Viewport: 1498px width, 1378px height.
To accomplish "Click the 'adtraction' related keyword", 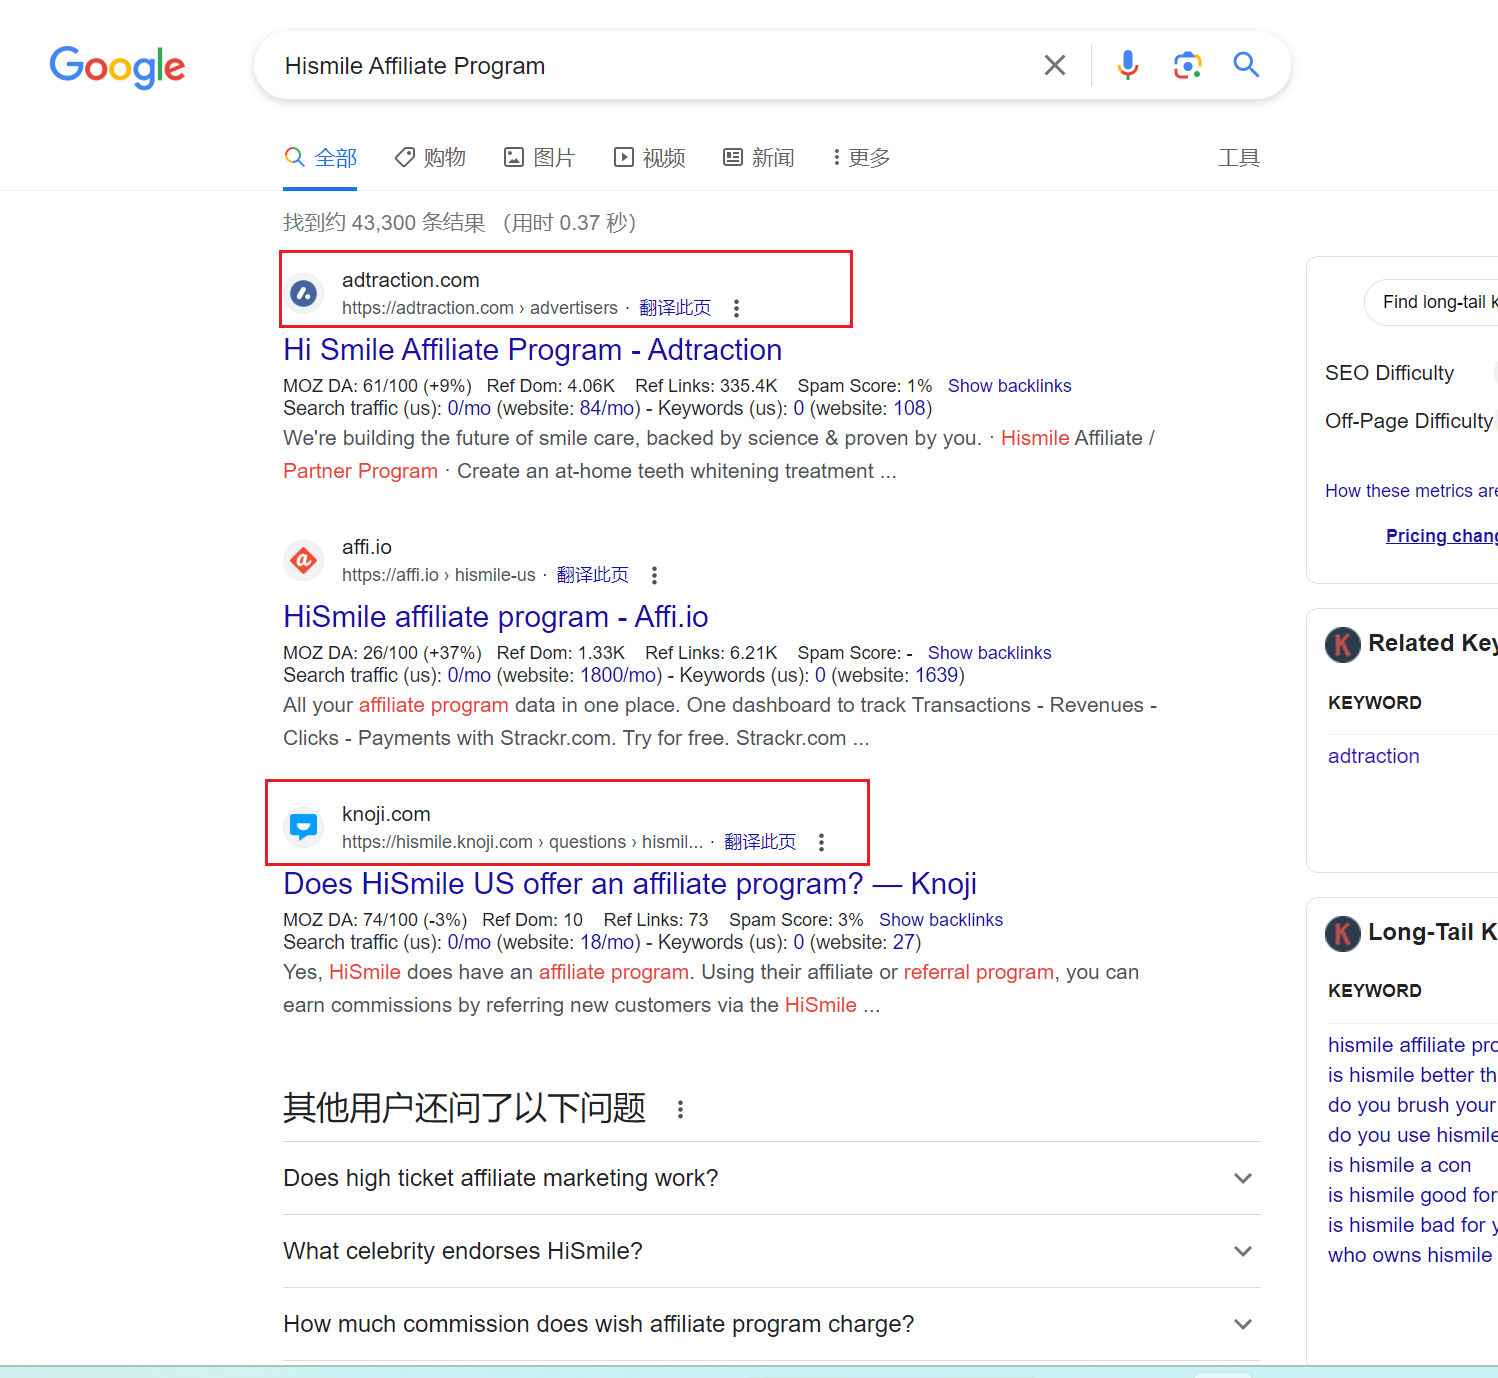I will click(1373, 756).
